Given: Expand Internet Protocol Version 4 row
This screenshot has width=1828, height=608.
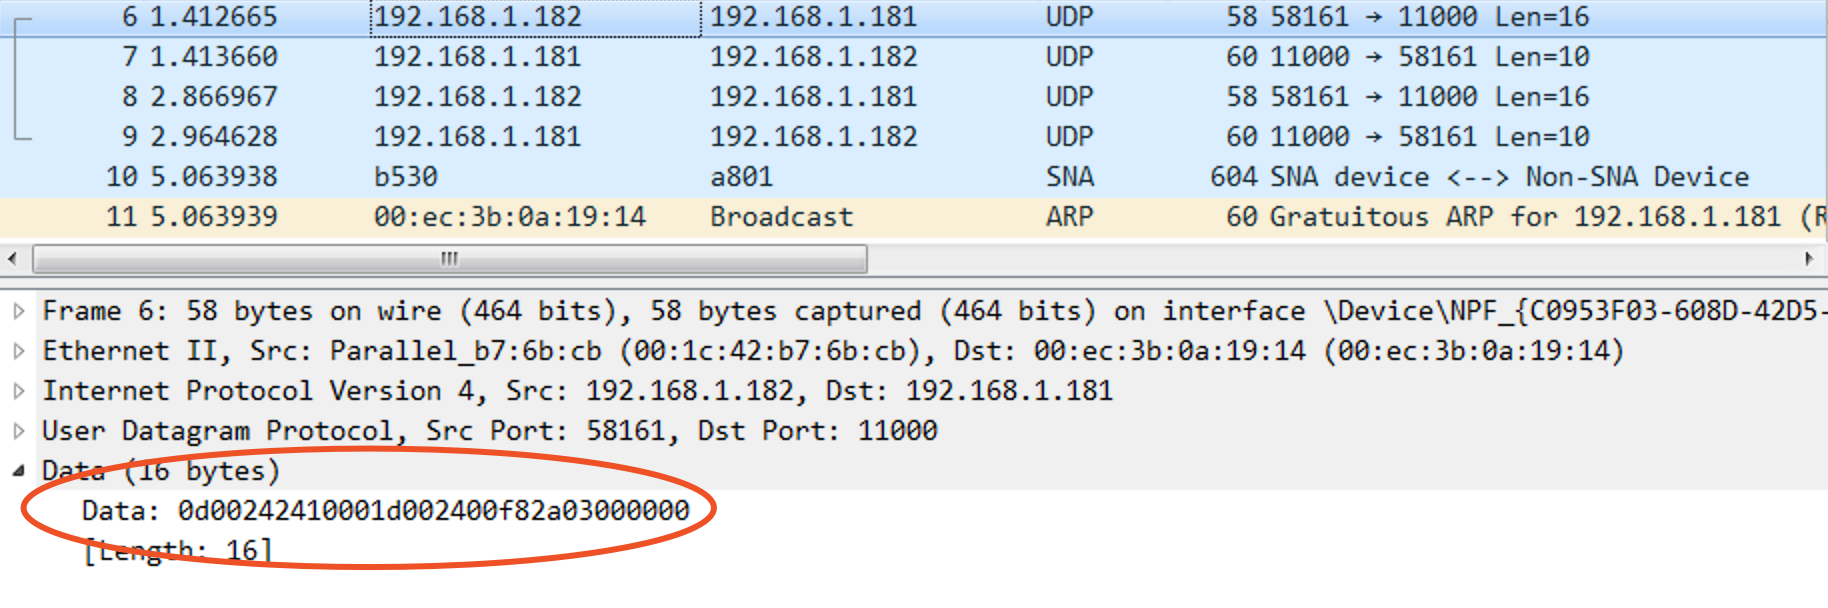Looking at the screenshot, I should [18, 391].
